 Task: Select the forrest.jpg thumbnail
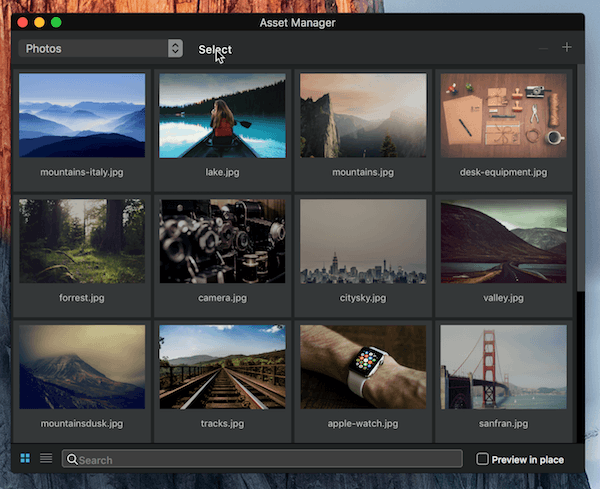(82, 241)
